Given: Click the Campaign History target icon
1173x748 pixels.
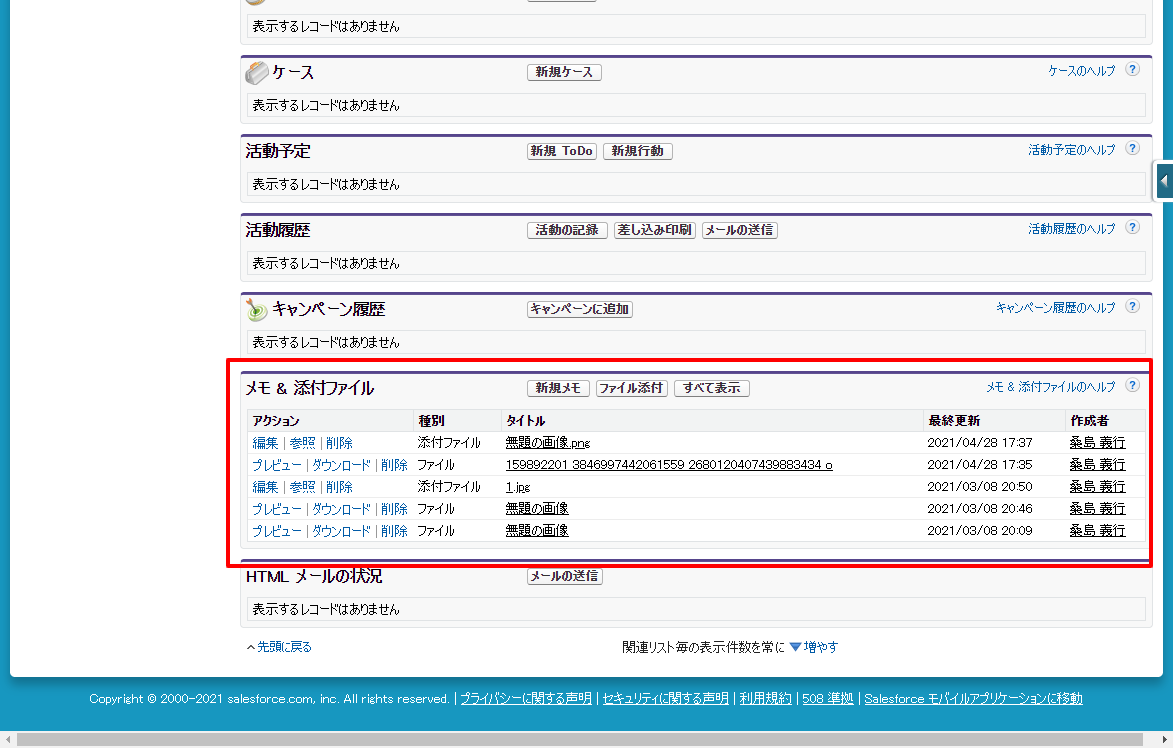Looking at the screenshot, I should pos(257,309).
